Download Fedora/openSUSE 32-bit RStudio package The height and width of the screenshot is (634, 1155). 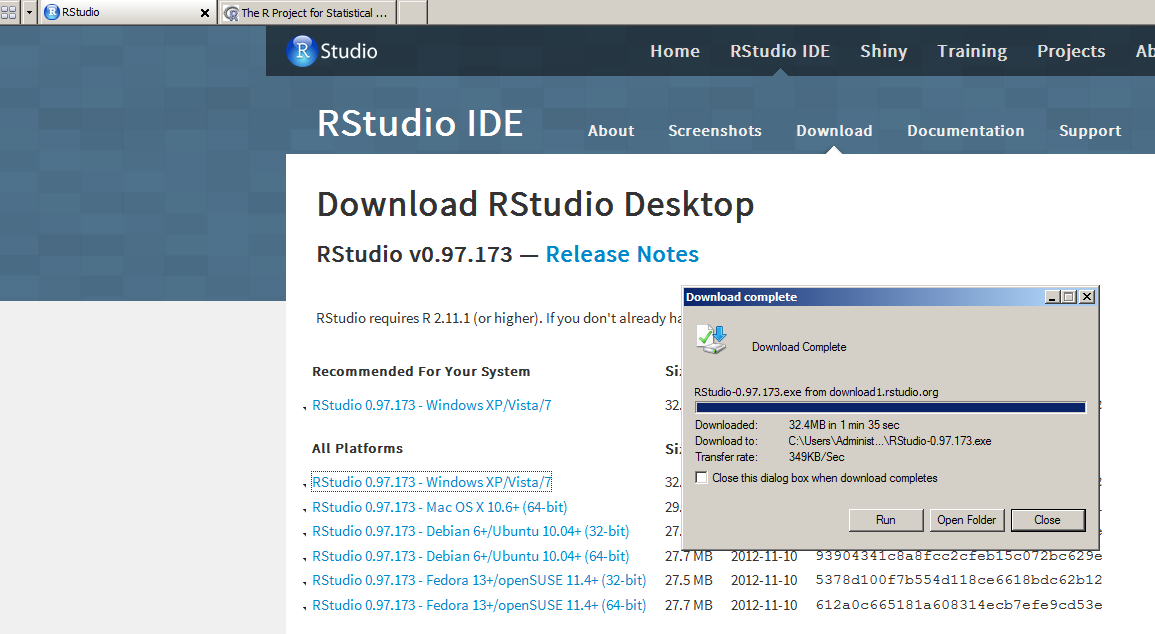[x=479, y=580]
